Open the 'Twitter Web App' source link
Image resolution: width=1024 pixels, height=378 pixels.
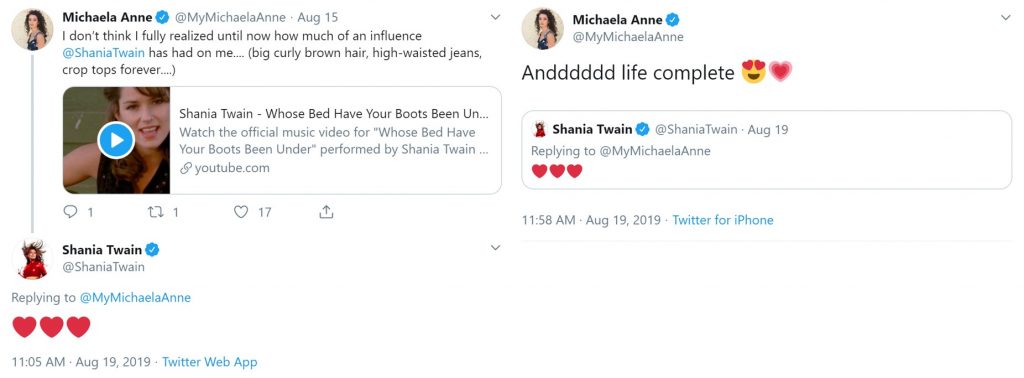click(210, 362)
